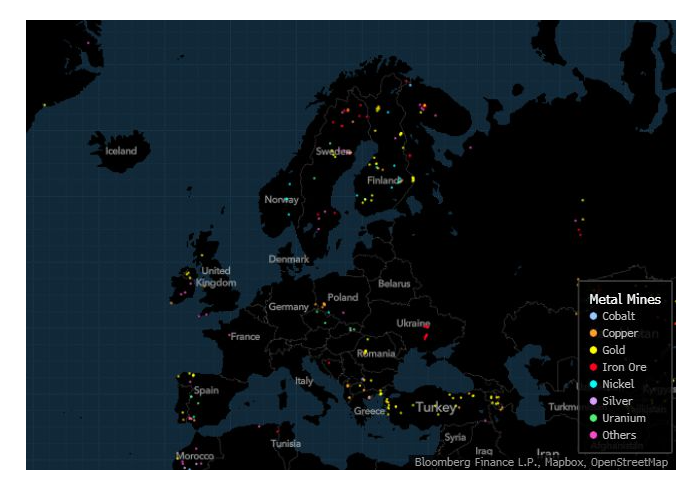Select the Spain label on map

pos(206,391)
